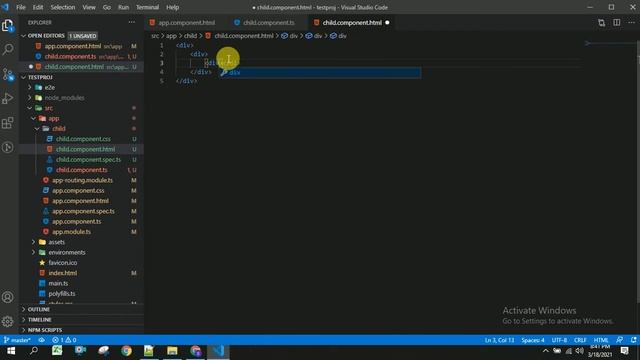Click the master branch indicator in status bar

tap(17, 340)
